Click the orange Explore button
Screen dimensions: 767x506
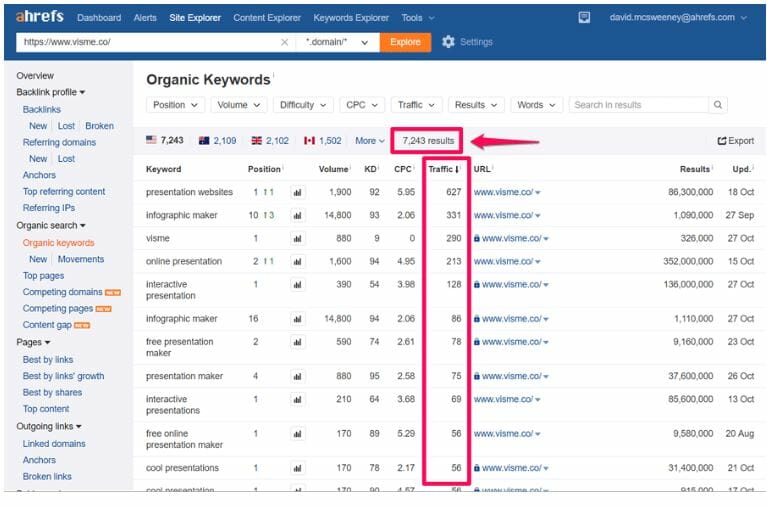pyautogui.click(x=405, y=43)
